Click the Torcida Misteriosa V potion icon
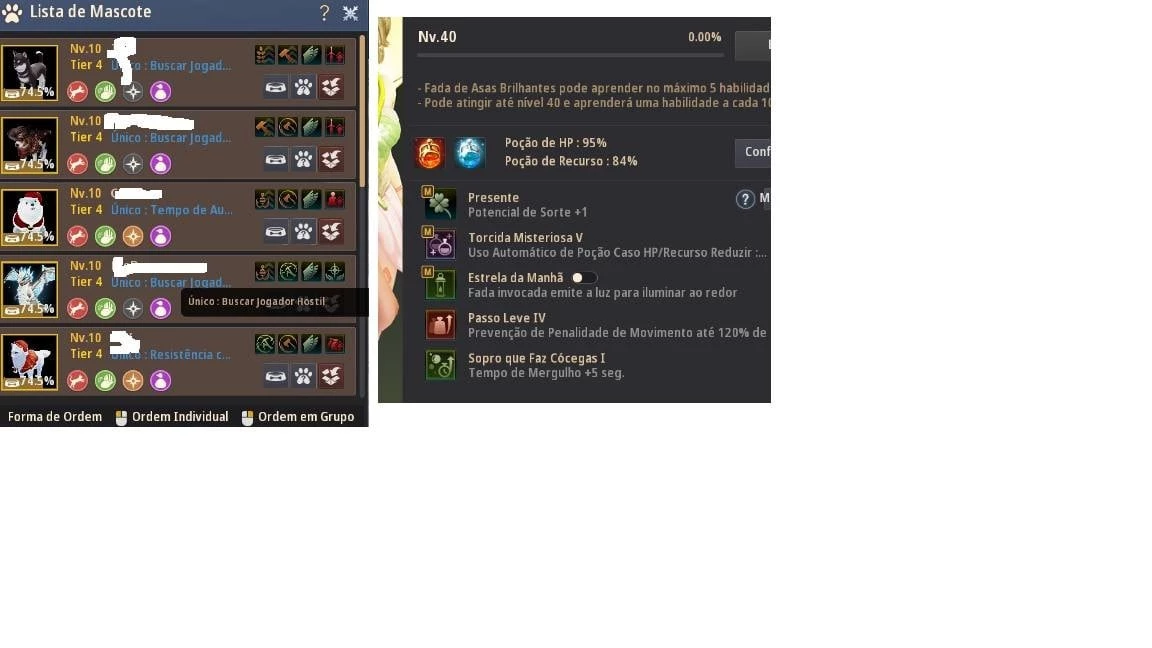This screenshot has height=648, width=1152. pyautogui.click(x=440, y=245)
